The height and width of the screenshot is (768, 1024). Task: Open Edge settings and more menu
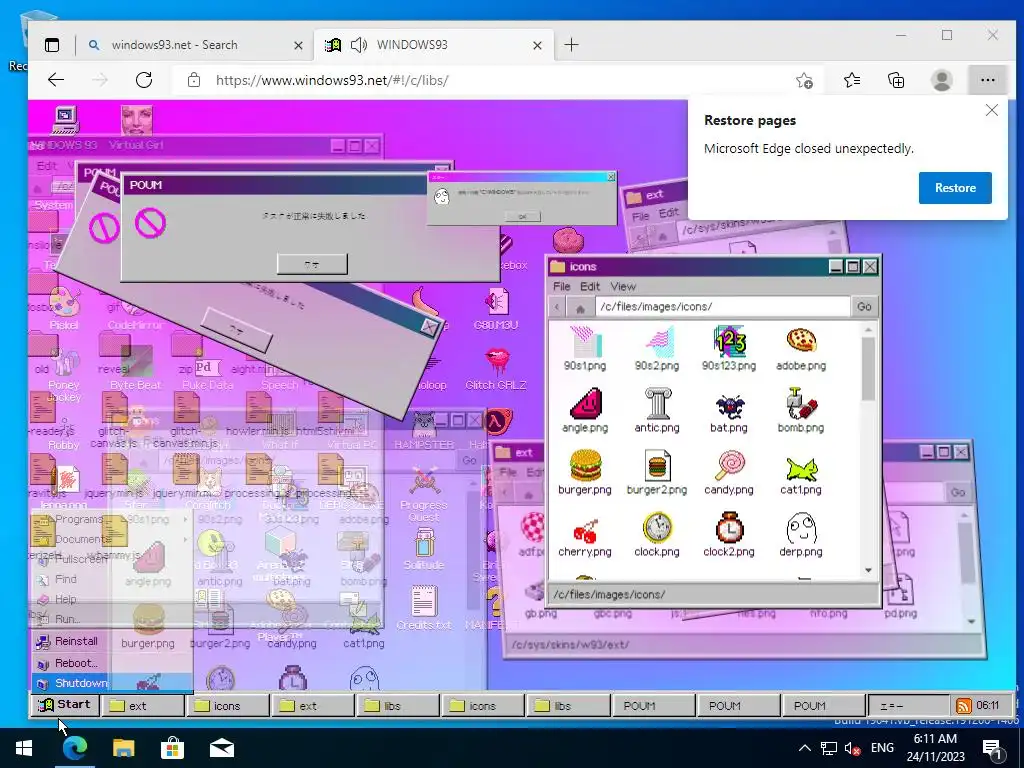click(x=987, y=80)
